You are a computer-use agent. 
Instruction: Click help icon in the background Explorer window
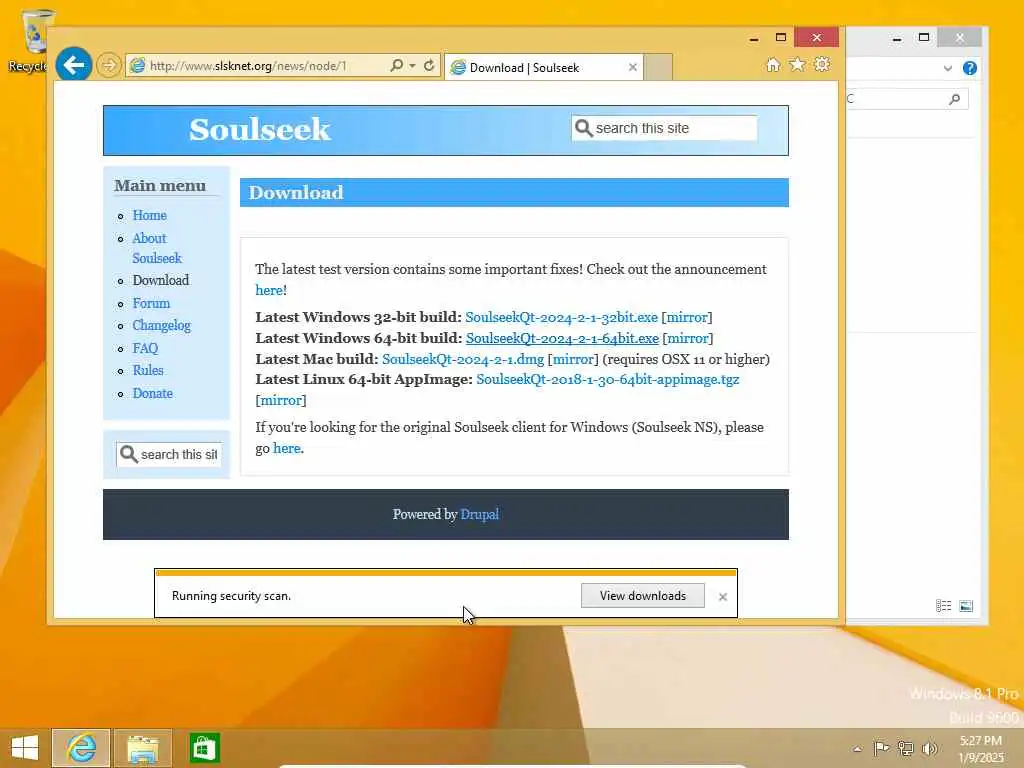[970, 68]
